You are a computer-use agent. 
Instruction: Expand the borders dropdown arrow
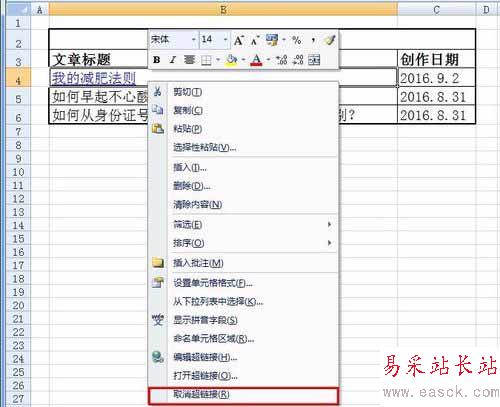(218, 60)
